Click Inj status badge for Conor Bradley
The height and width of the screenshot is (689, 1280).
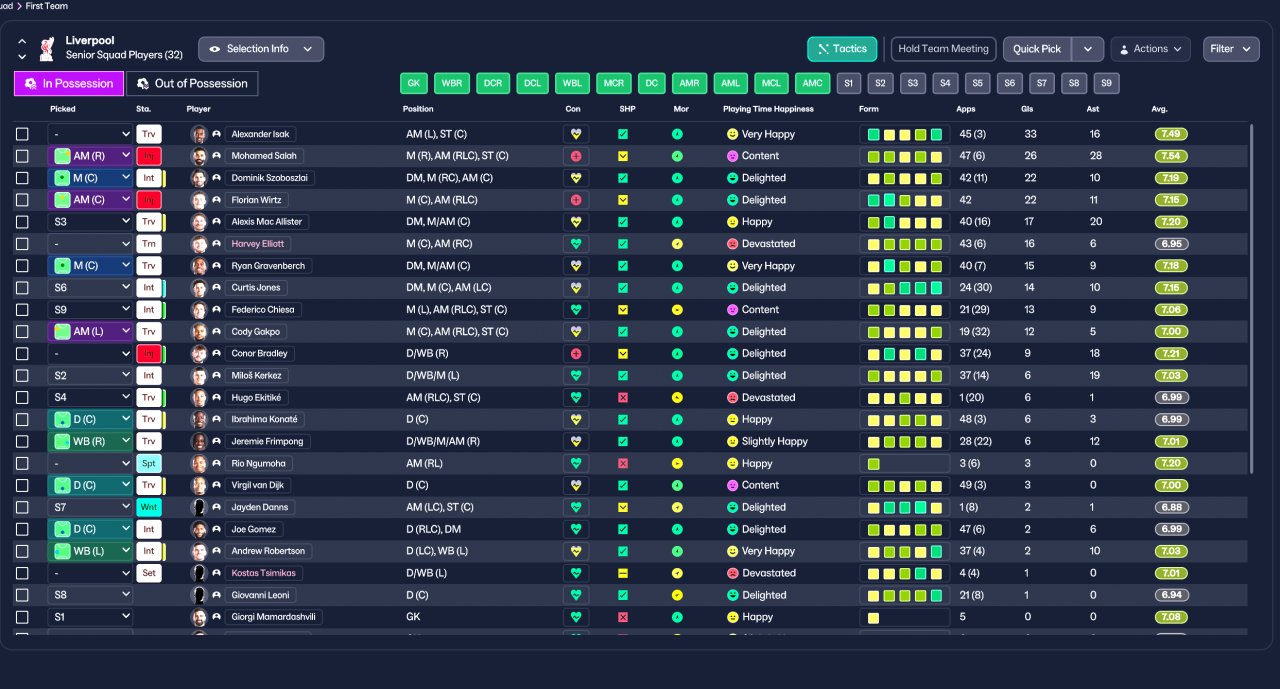(x=149, y=354)
